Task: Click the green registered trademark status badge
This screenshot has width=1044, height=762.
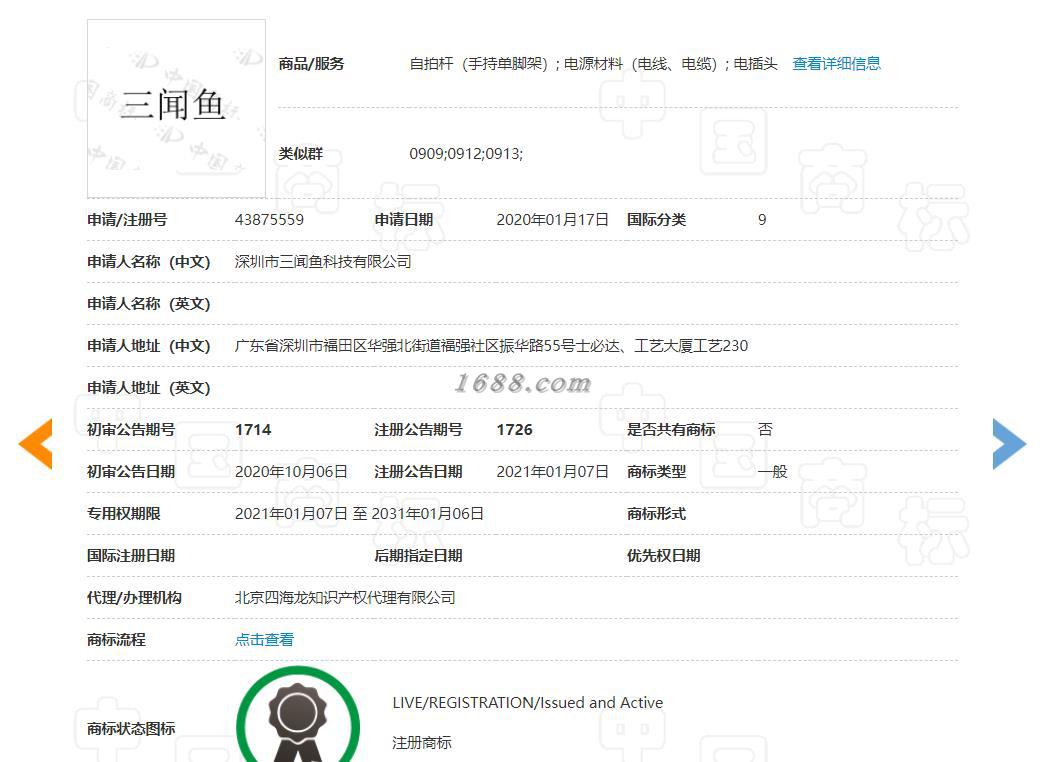Action: [298, 715]
